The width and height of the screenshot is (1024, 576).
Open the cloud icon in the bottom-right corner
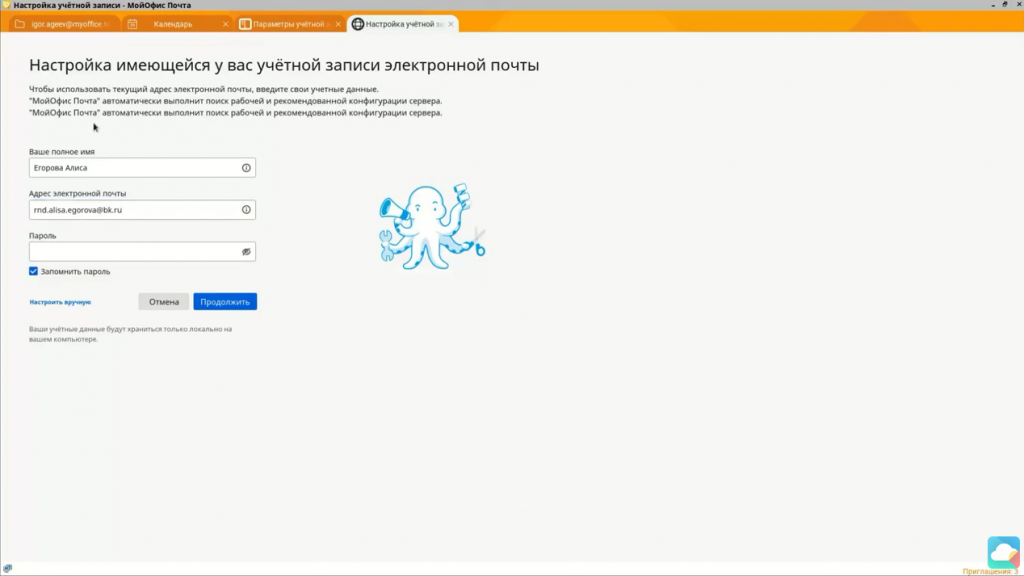pos(1004,552)
